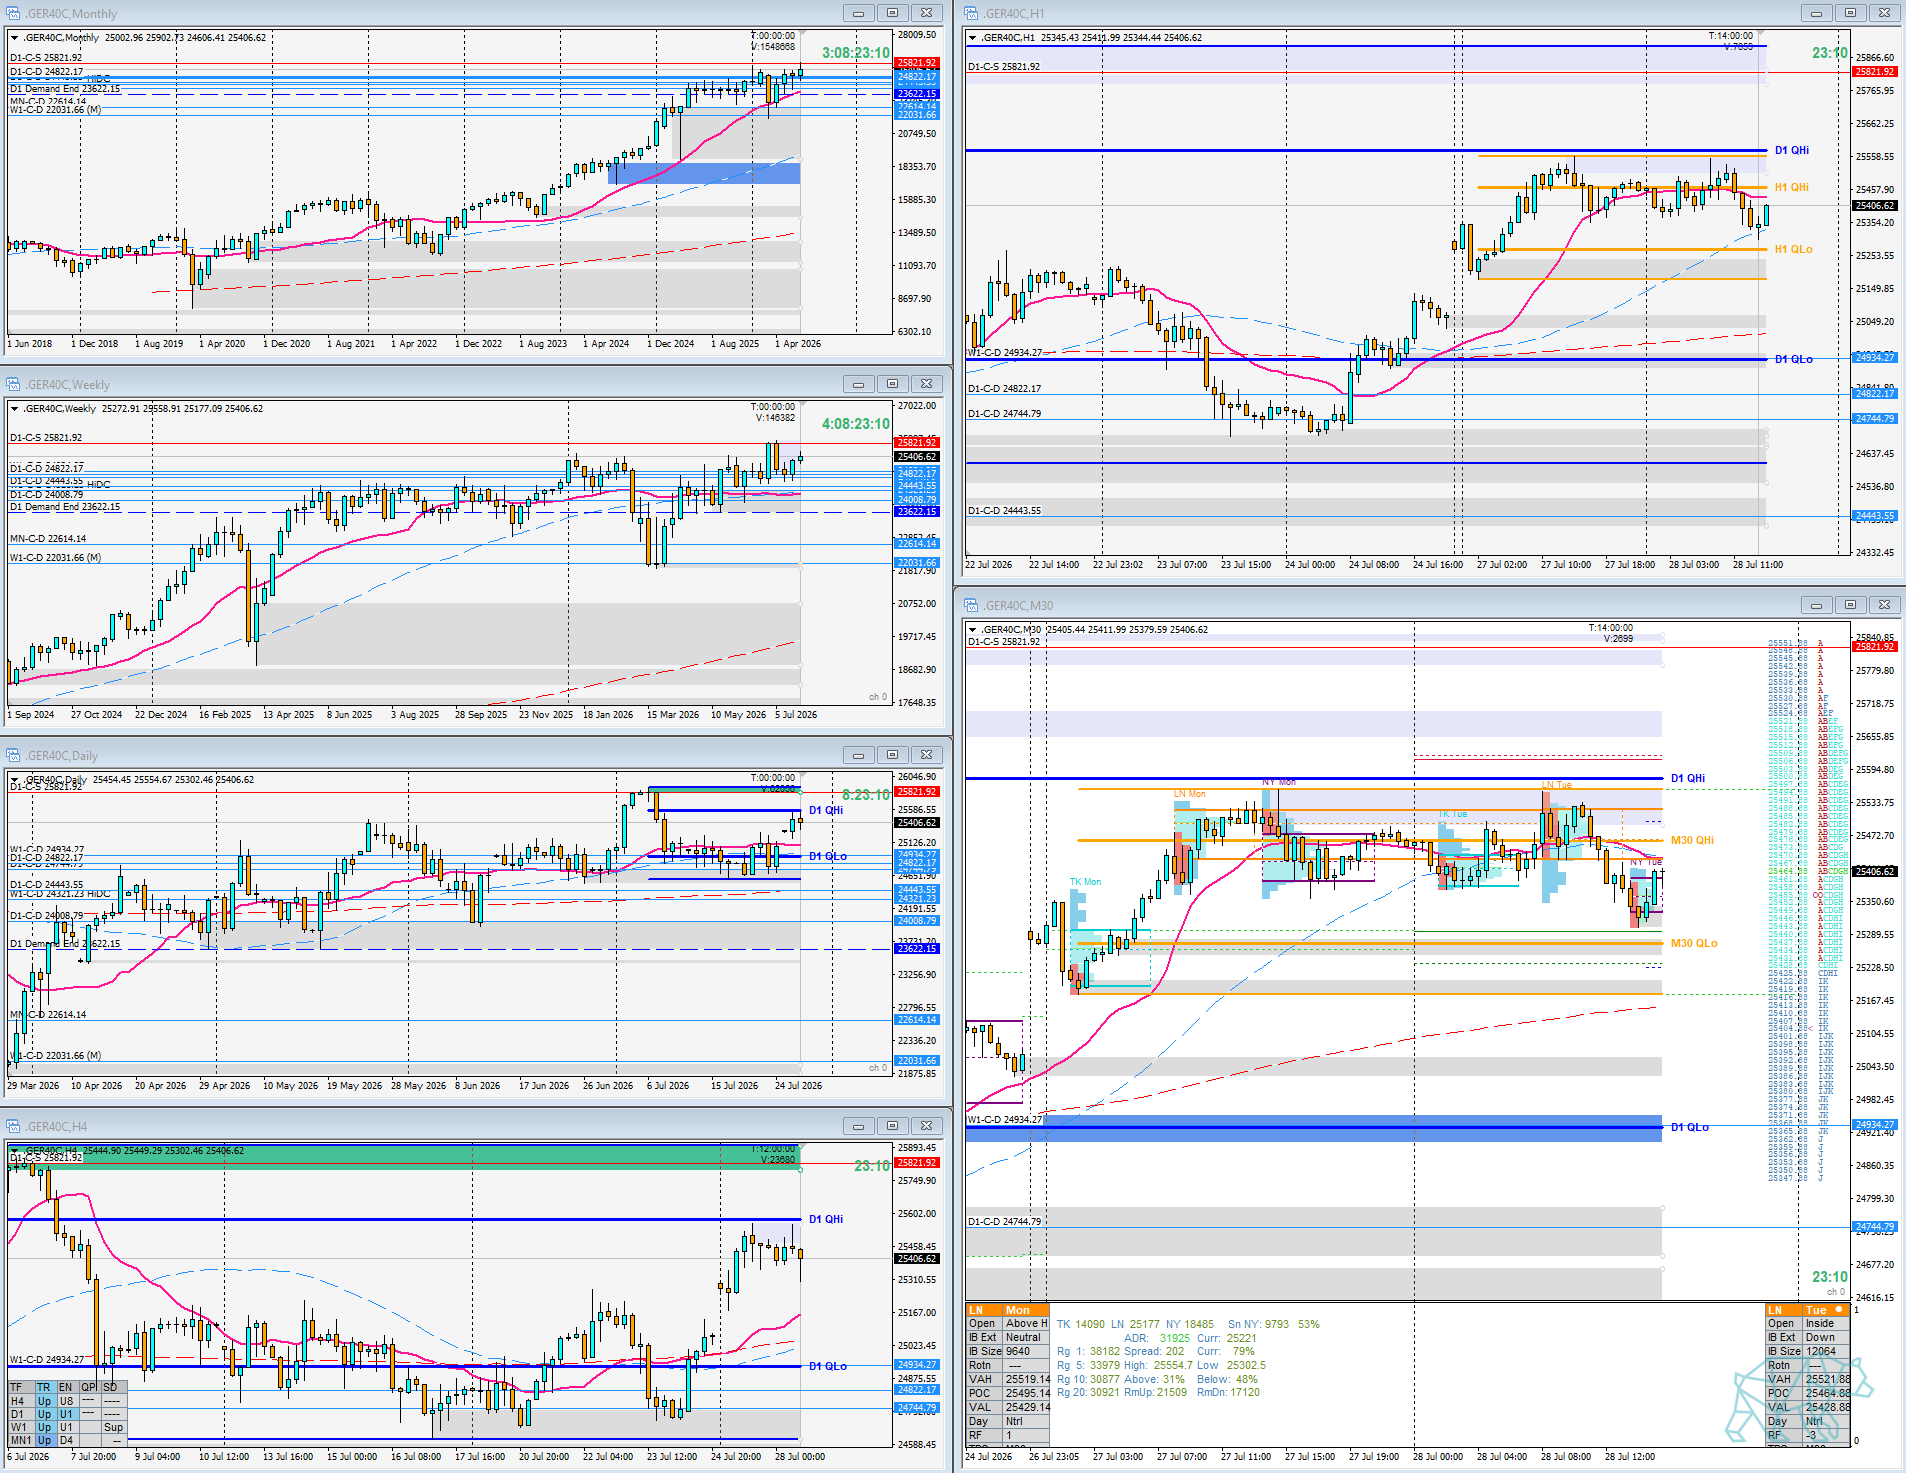This screenshot has height=1473, width=1906.
Task: Click the .GER40C,Monthly chart window icon
Action: pos(14,13)
